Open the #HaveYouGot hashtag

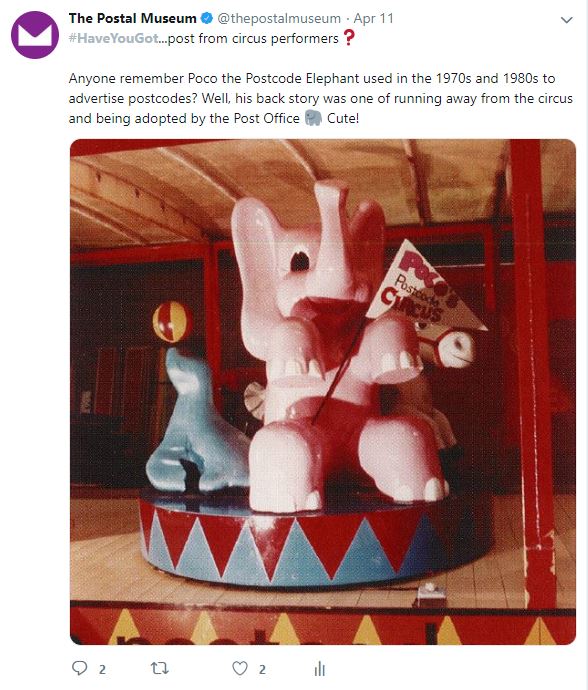tap(114, 38)
